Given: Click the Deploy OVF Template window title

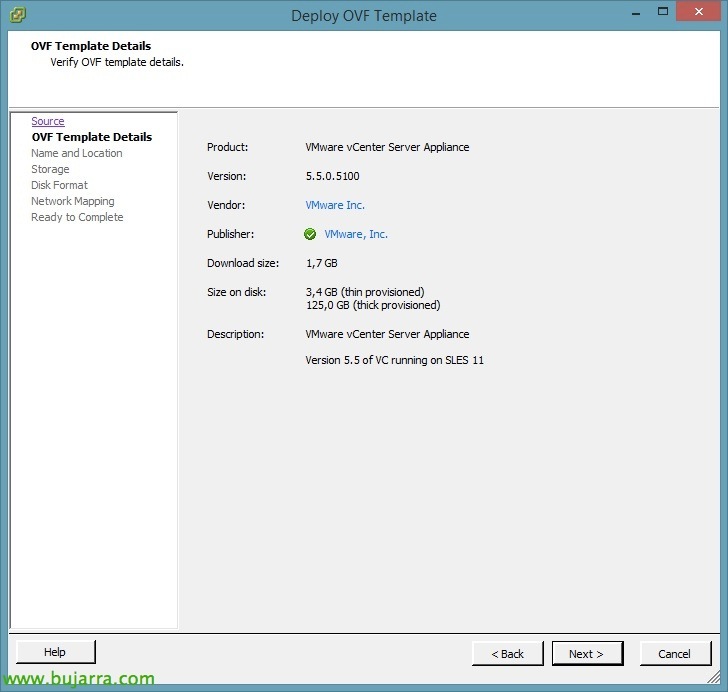Looking at the screenshot, I should pyautogui.click(x=364, y=16).
